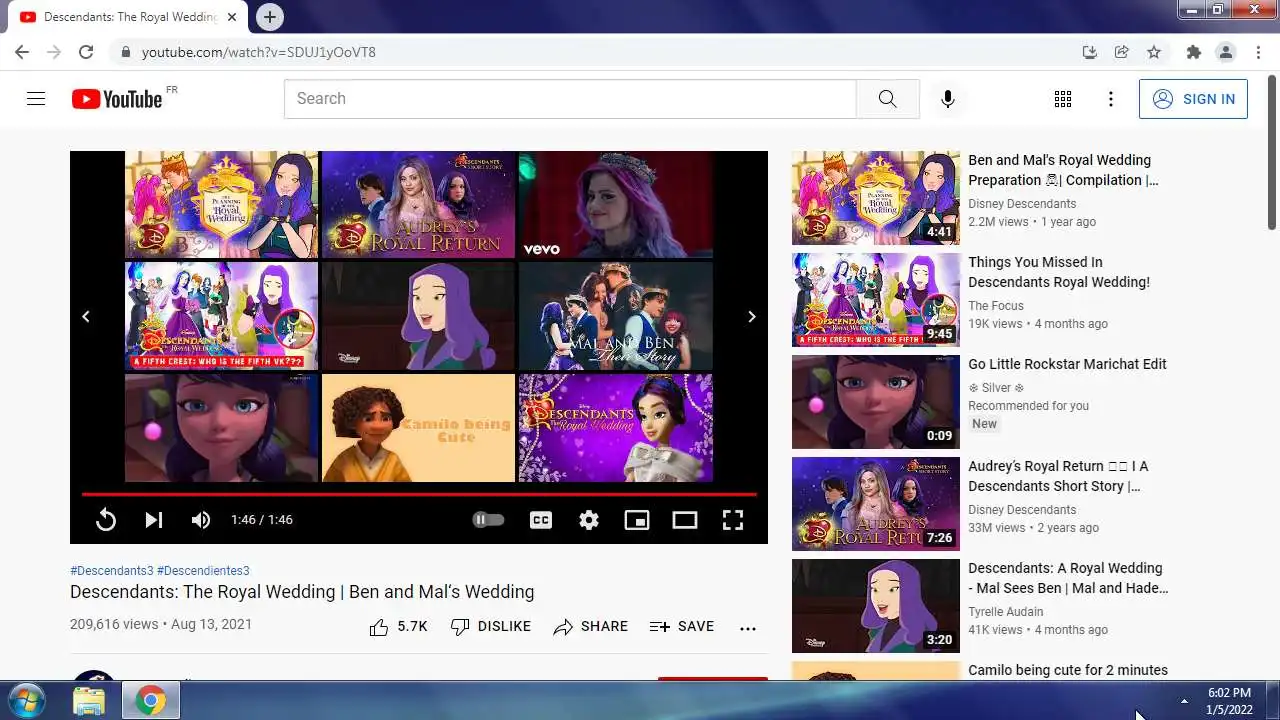Screen dimensions: 1280x720
Task: Bookmark this page with star icon
Action: point(1154,52)
